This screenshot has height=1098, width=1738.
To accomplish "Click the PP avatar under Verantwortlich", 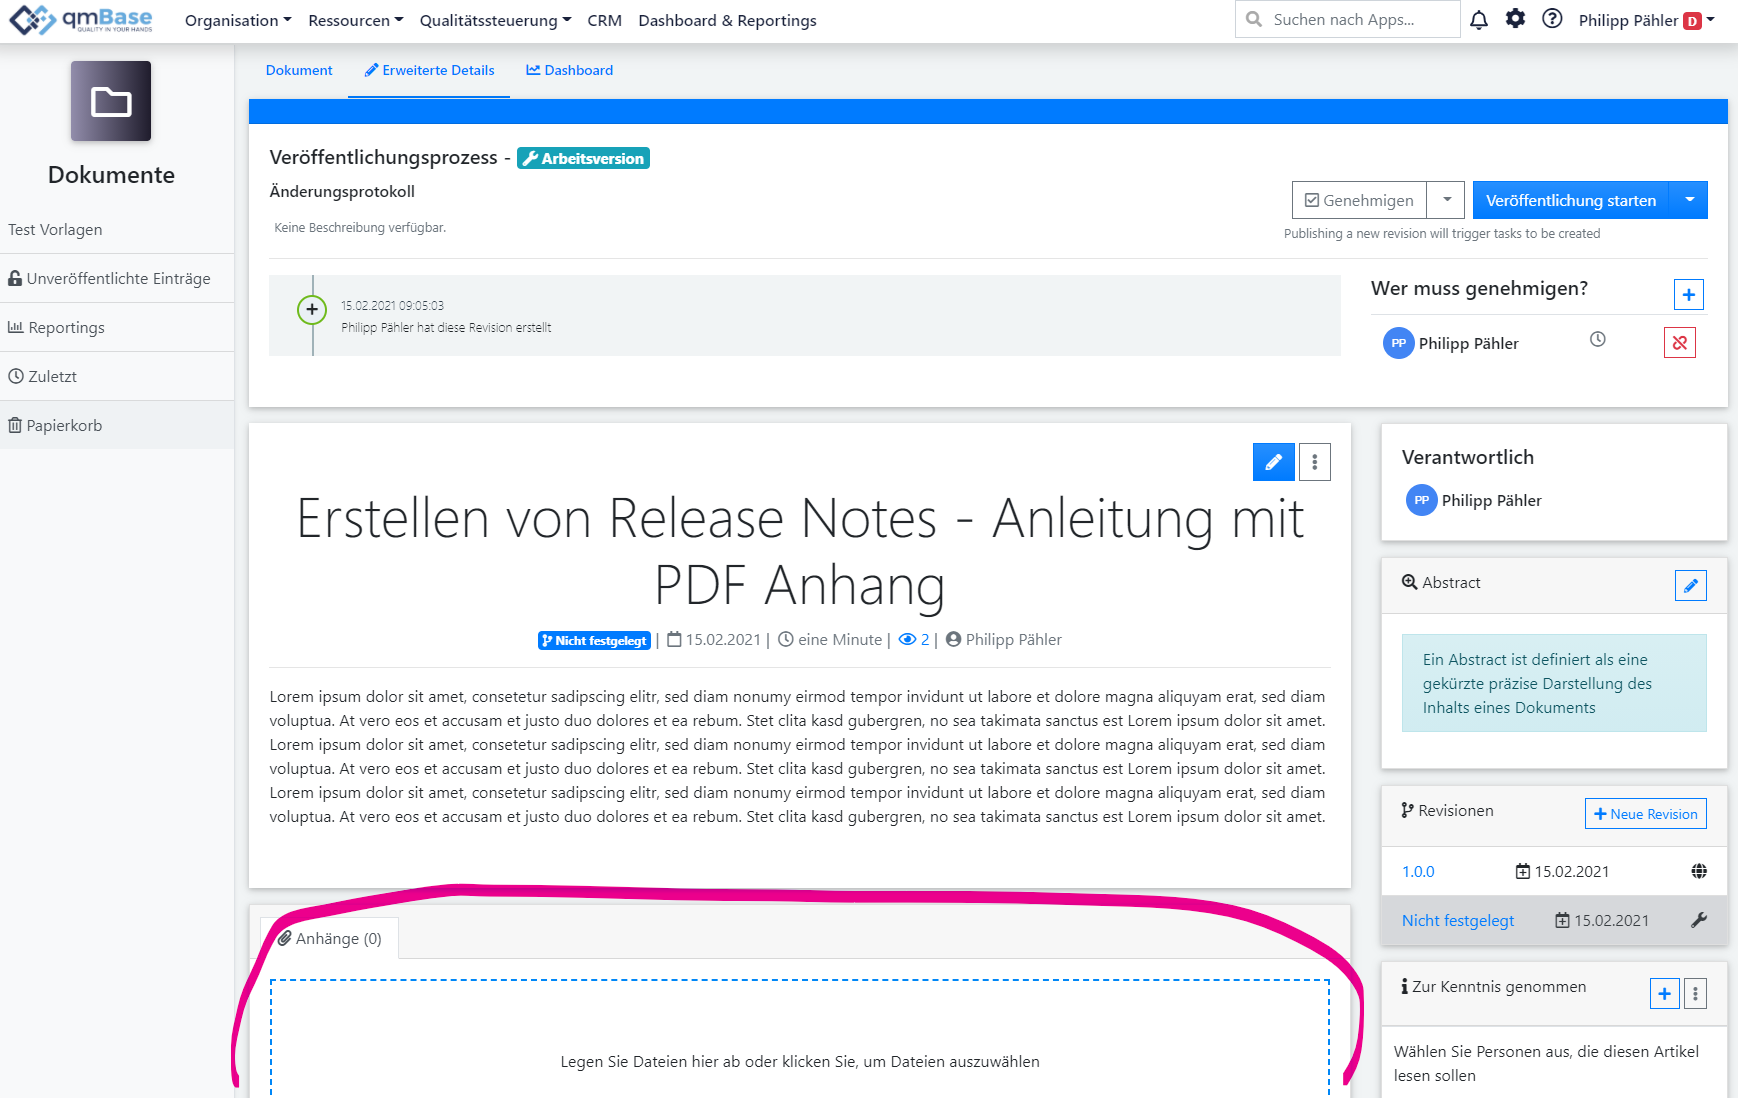I will [x=1422, y=500].
